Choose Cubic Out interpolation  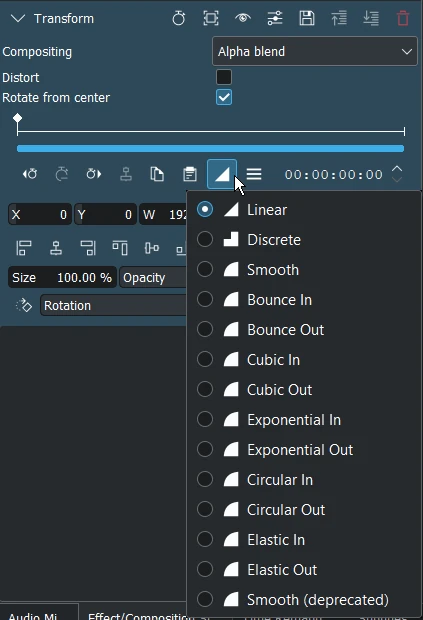pyautogui.click(x=304, y=390)
